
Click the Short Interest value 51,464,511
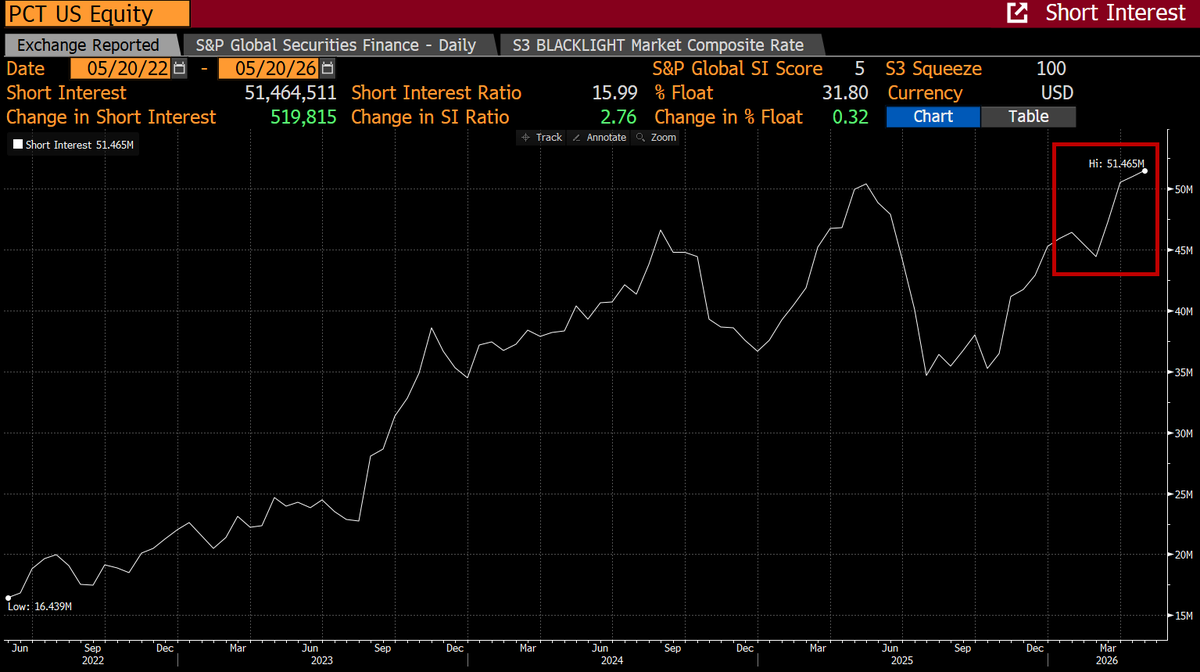click(290, 93)
